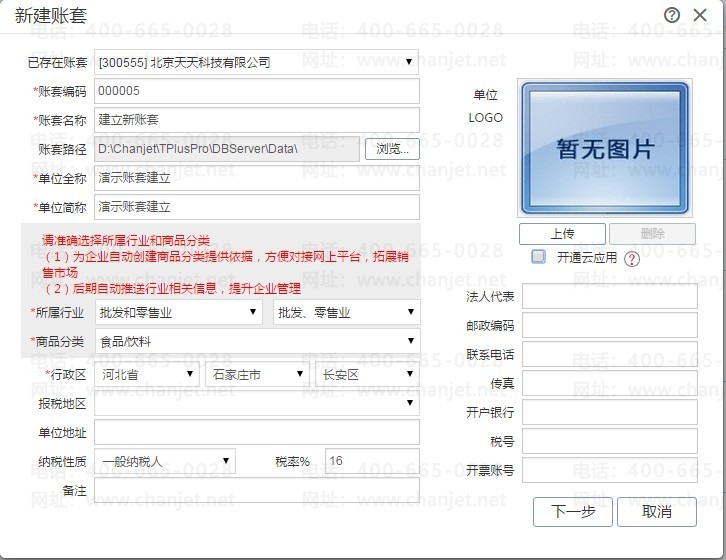Viewport: 726px width, 560px height.
Task: Open the 纳税性质 一般纳税人 dropdown
Action: coord(165,461)
